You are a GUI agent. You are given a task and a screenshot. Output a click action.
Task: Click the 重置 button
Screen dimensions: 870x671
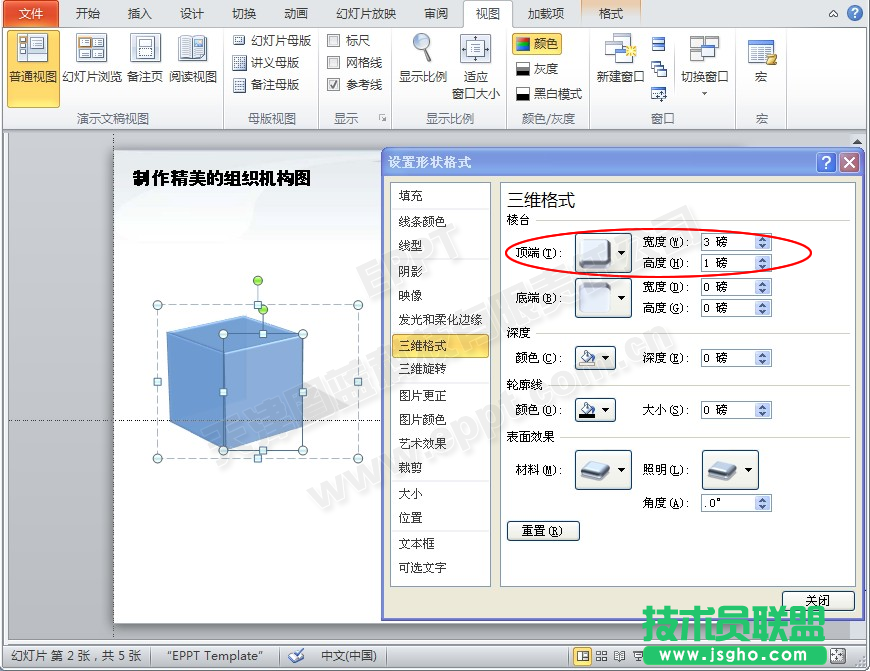[543, 531]
